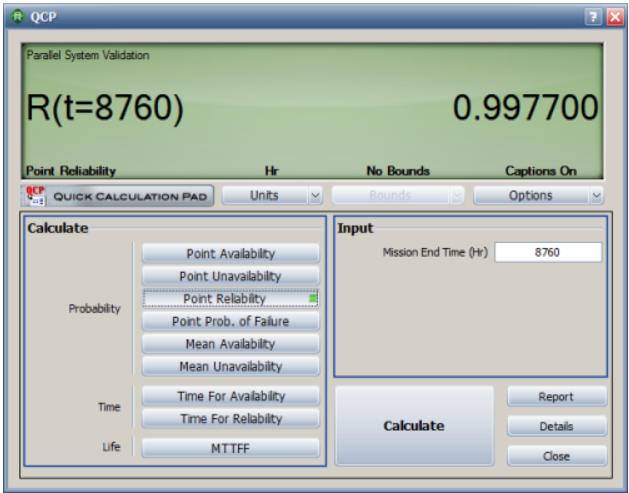Run the large Calculate button
The image size is (629, 493).
pyautogui.click(x=414, y=426)
